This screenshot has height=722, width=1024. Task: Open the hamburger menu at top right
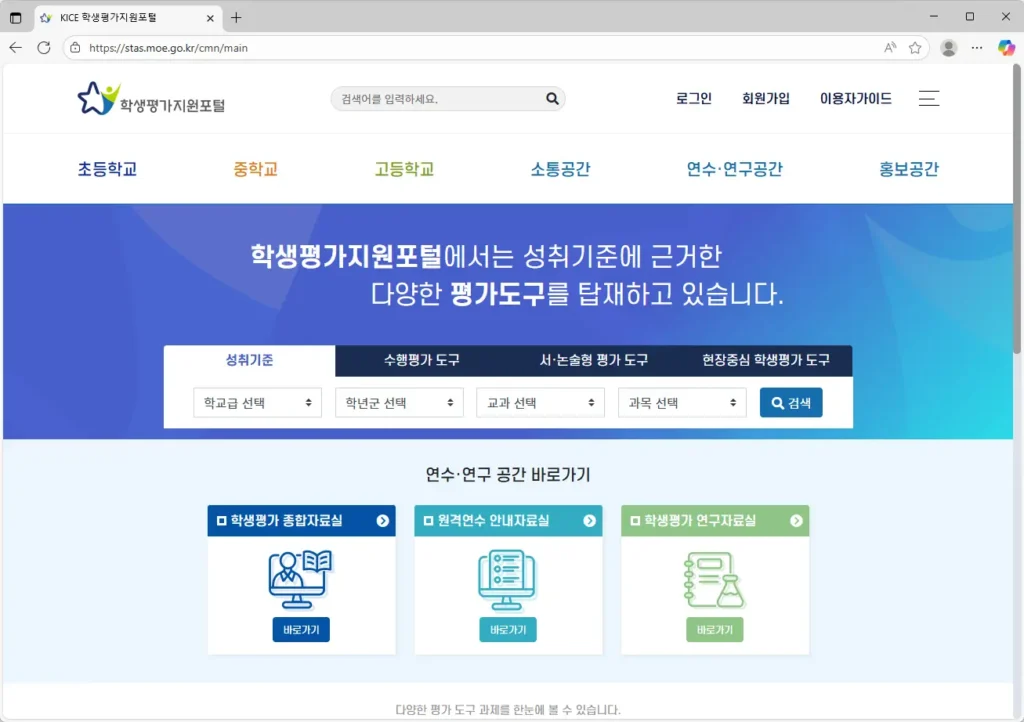tap(928, 98)
